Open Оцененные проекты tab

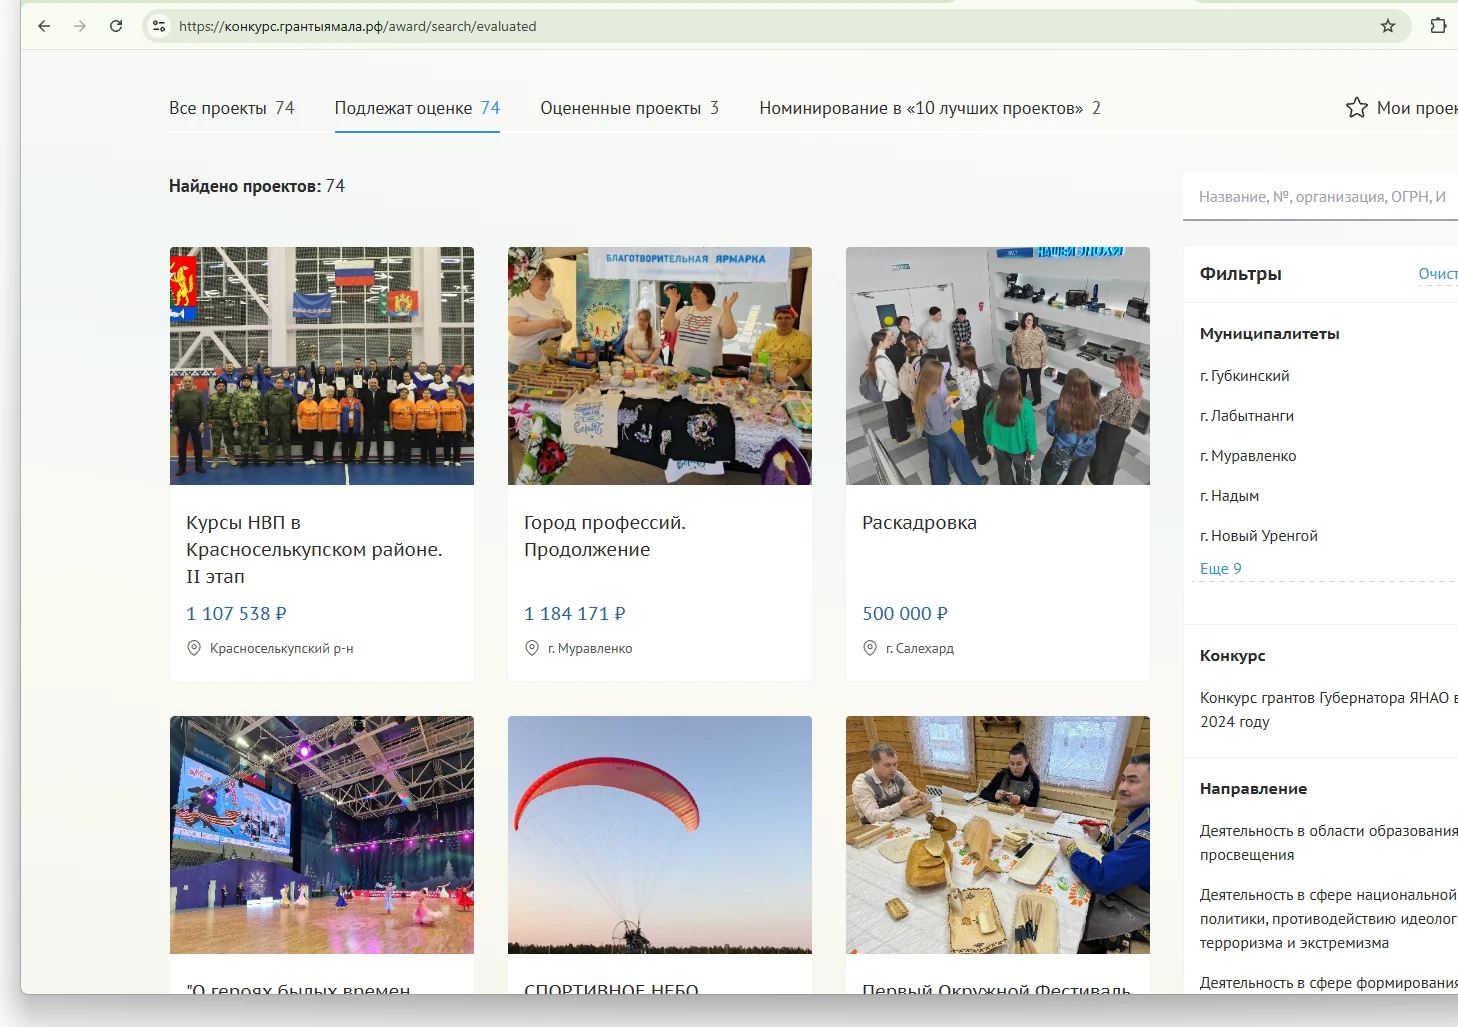(x=629, y=108)
